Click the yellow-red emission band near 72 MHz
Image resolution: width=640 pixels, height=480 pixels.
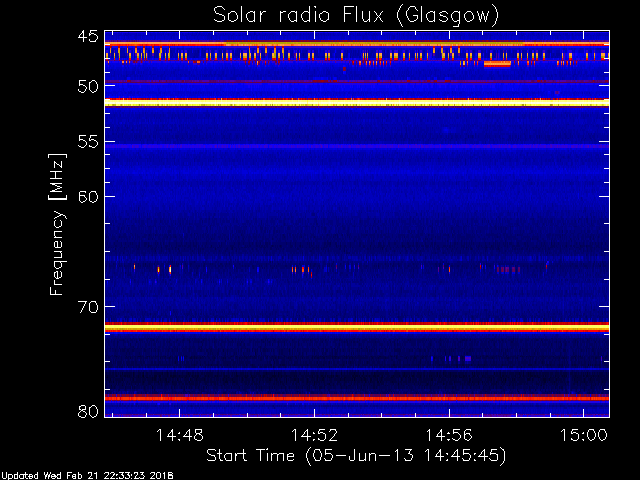pyautogui.click(x=357, y=327)
